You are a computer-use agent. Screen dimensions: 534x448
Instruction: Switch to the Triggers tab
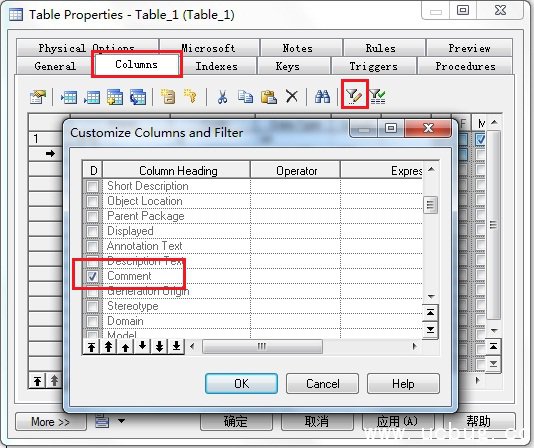coord(374,66)
